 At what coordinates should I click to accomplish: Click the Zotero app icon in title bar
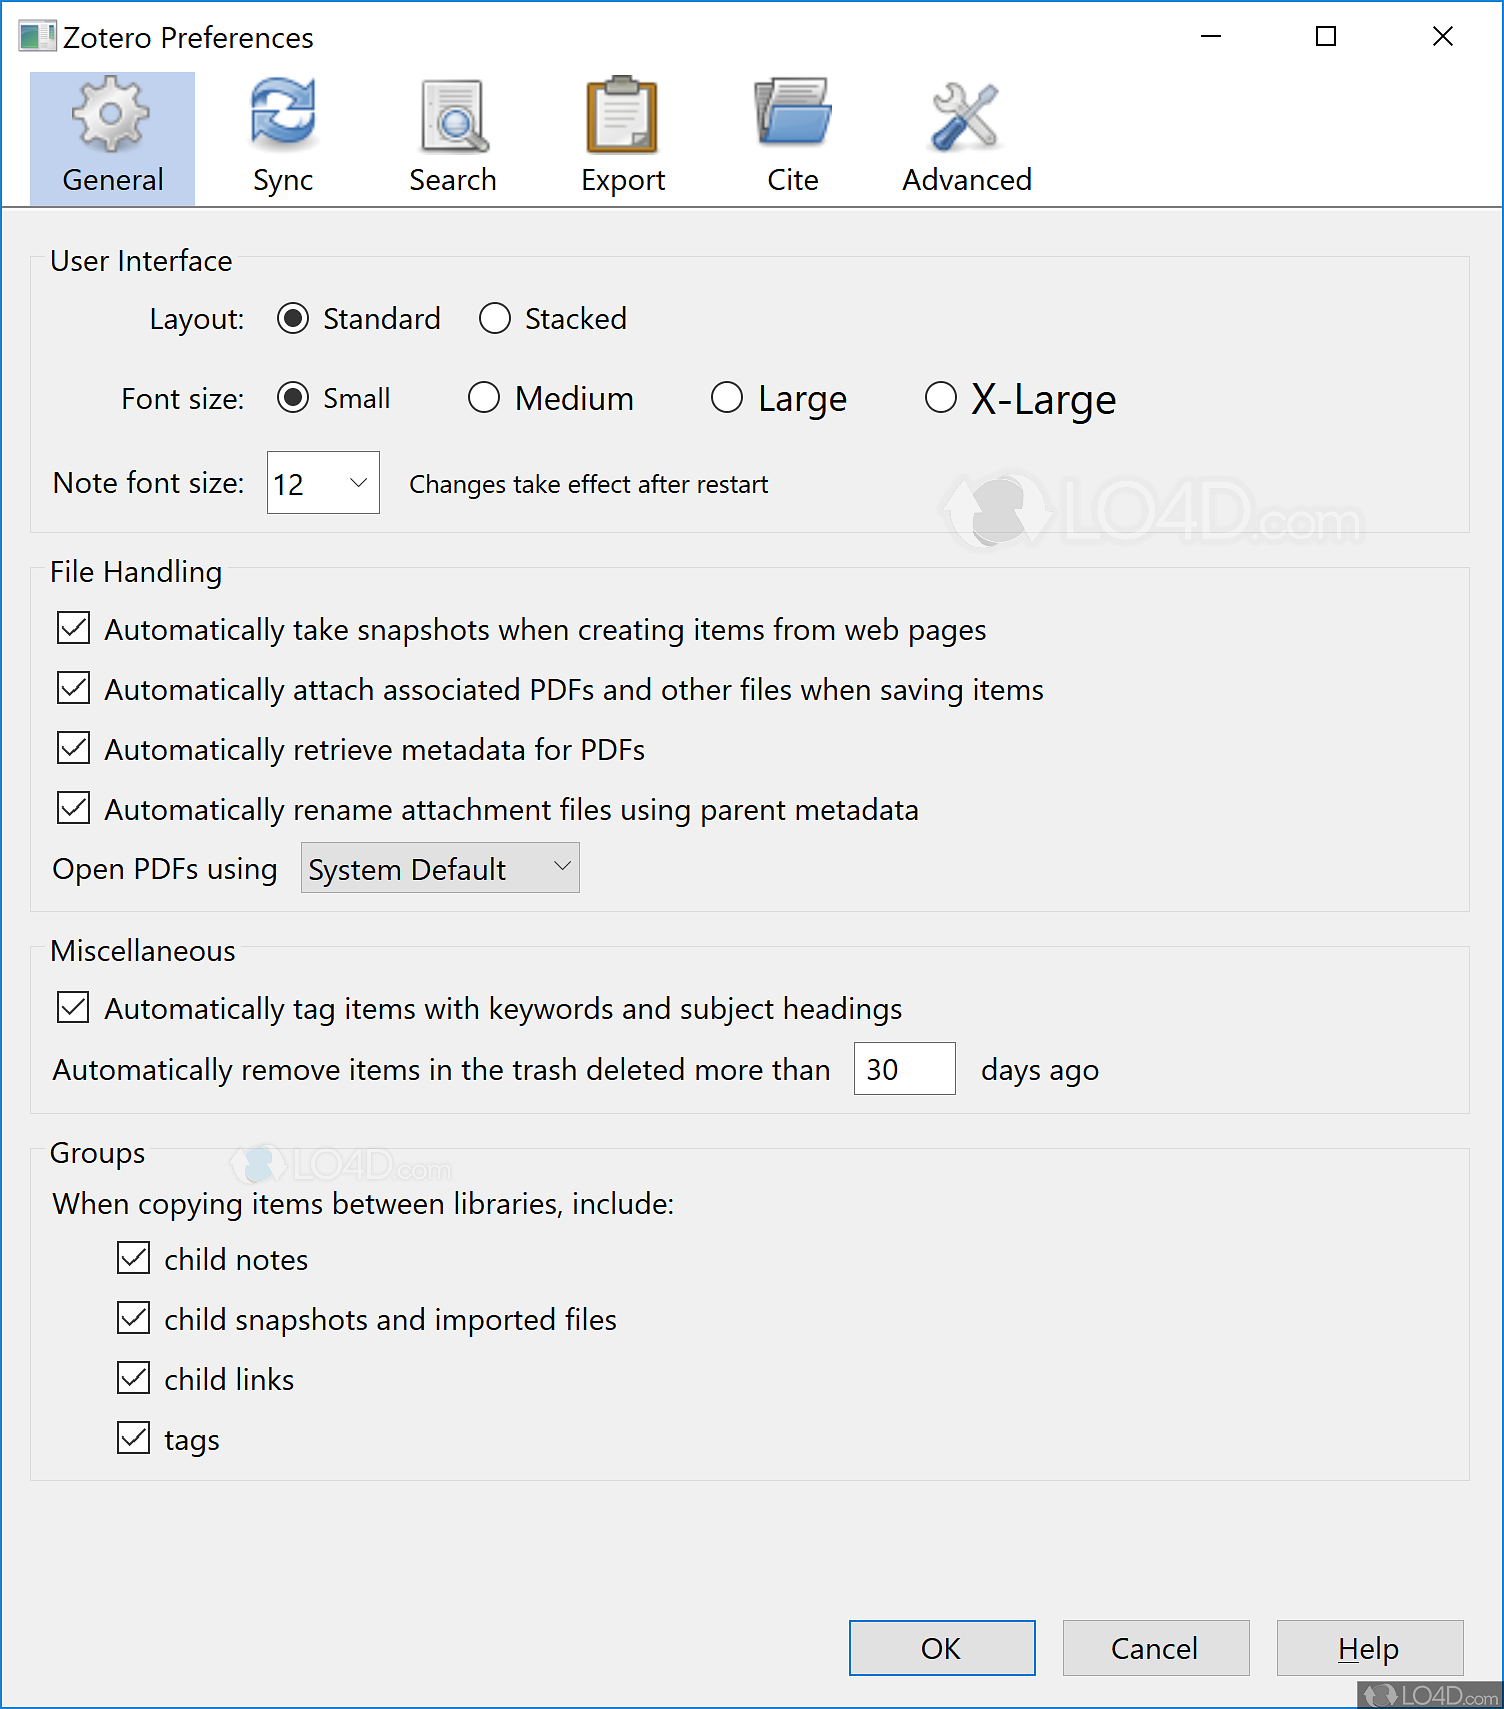[37, 37]
